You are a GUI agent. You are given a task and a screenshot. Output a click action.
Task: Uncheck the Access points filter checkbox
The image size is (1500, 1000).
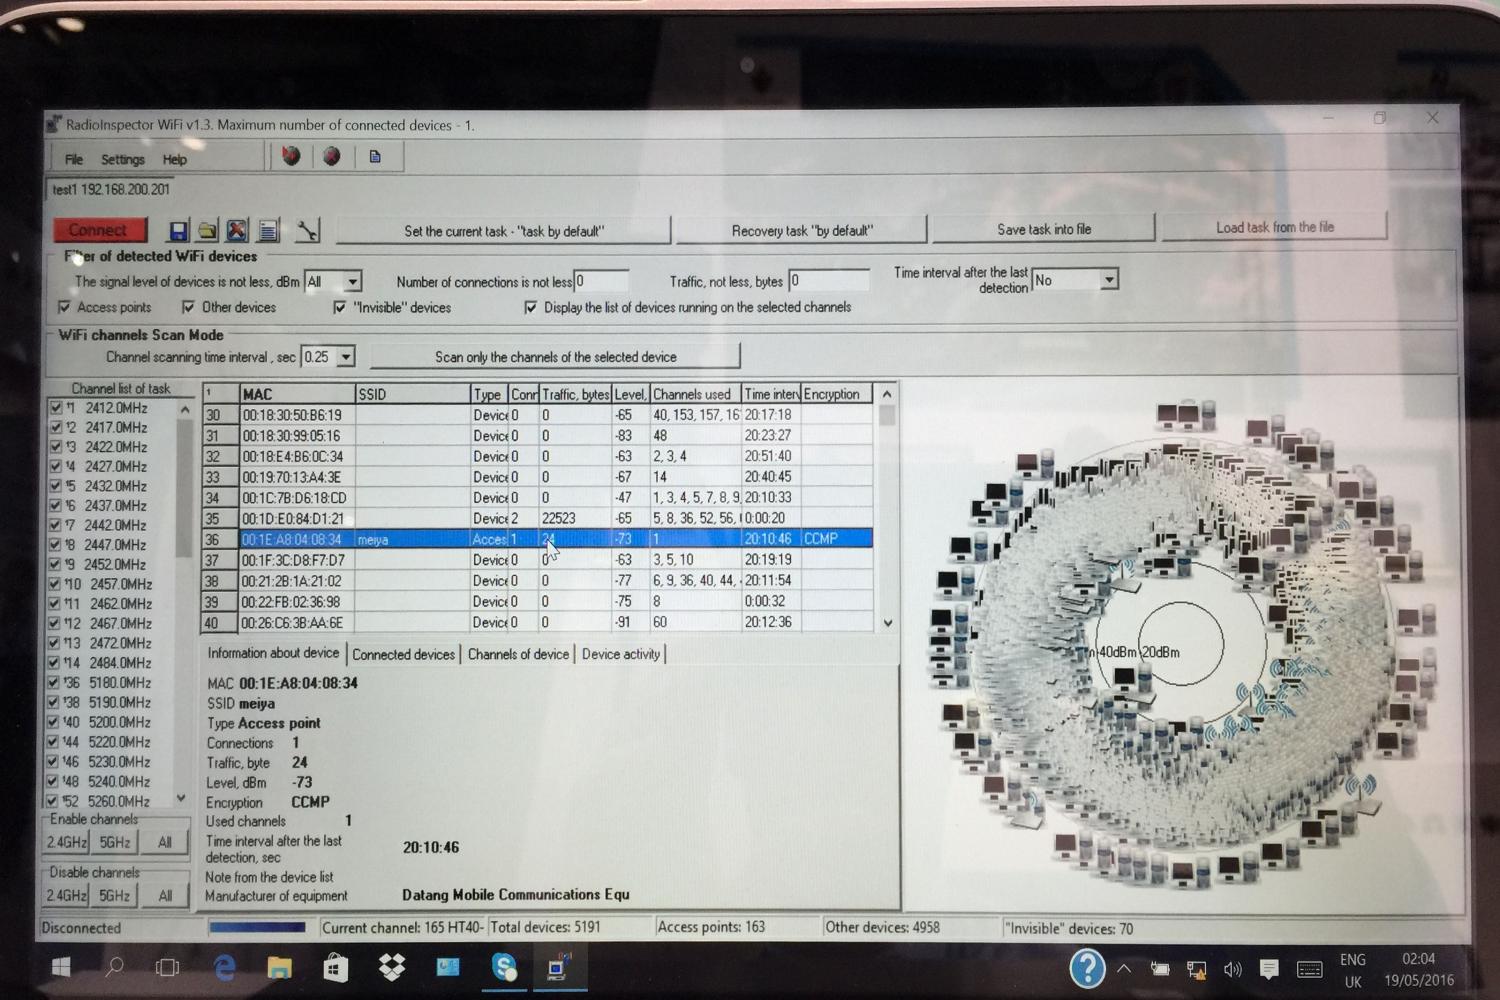[65, 307]
